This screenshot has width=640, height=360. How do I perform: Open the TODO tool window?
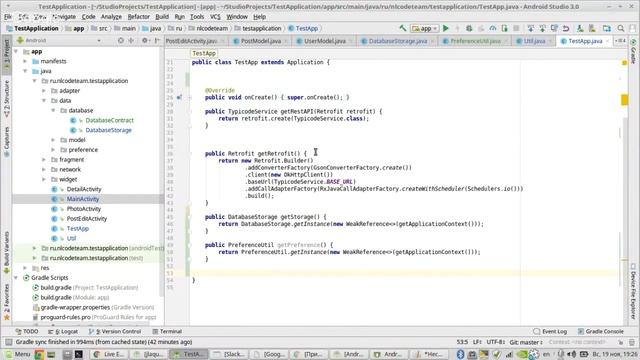click(27, 331)
